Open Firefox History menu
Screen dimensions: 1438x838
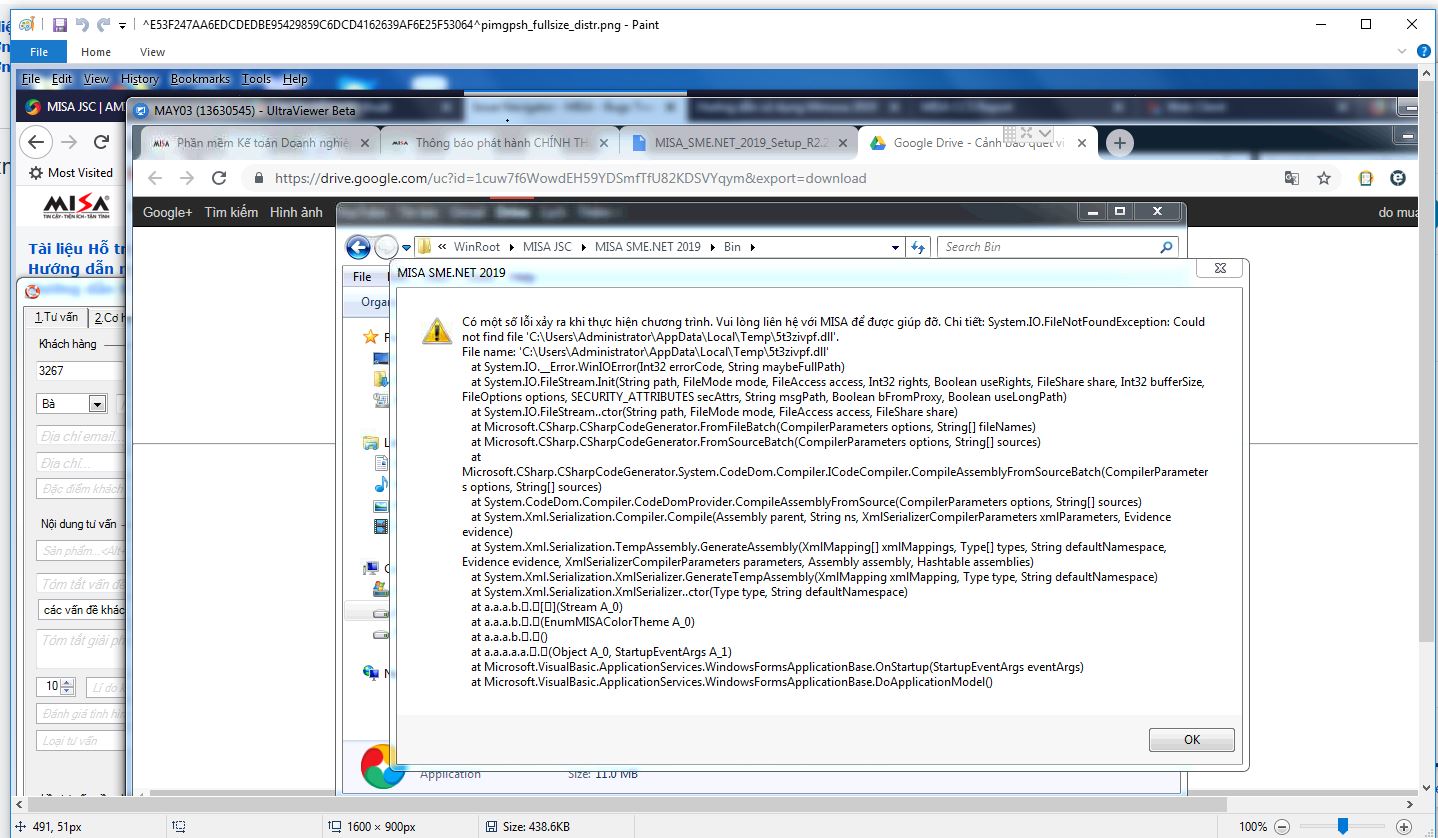coord(140,79)
